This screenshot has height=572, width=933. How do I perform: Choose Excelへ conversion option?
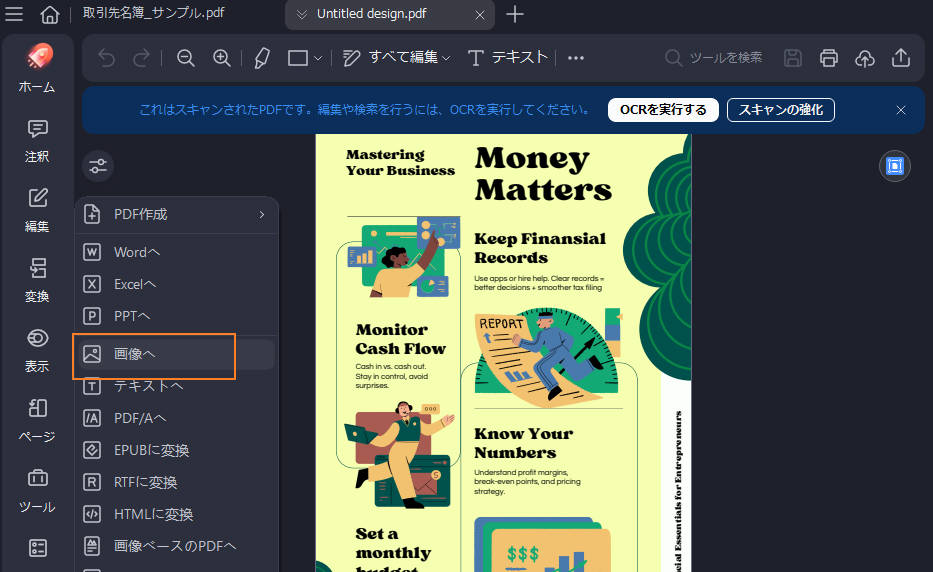pyautogui.click(x=177, y=285)
